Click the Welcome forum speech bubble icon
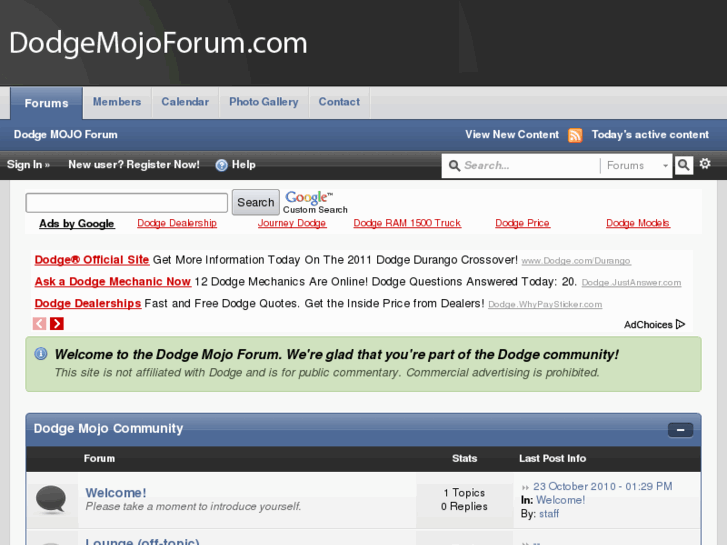727x545 pixels. click(x=51, y=499)
